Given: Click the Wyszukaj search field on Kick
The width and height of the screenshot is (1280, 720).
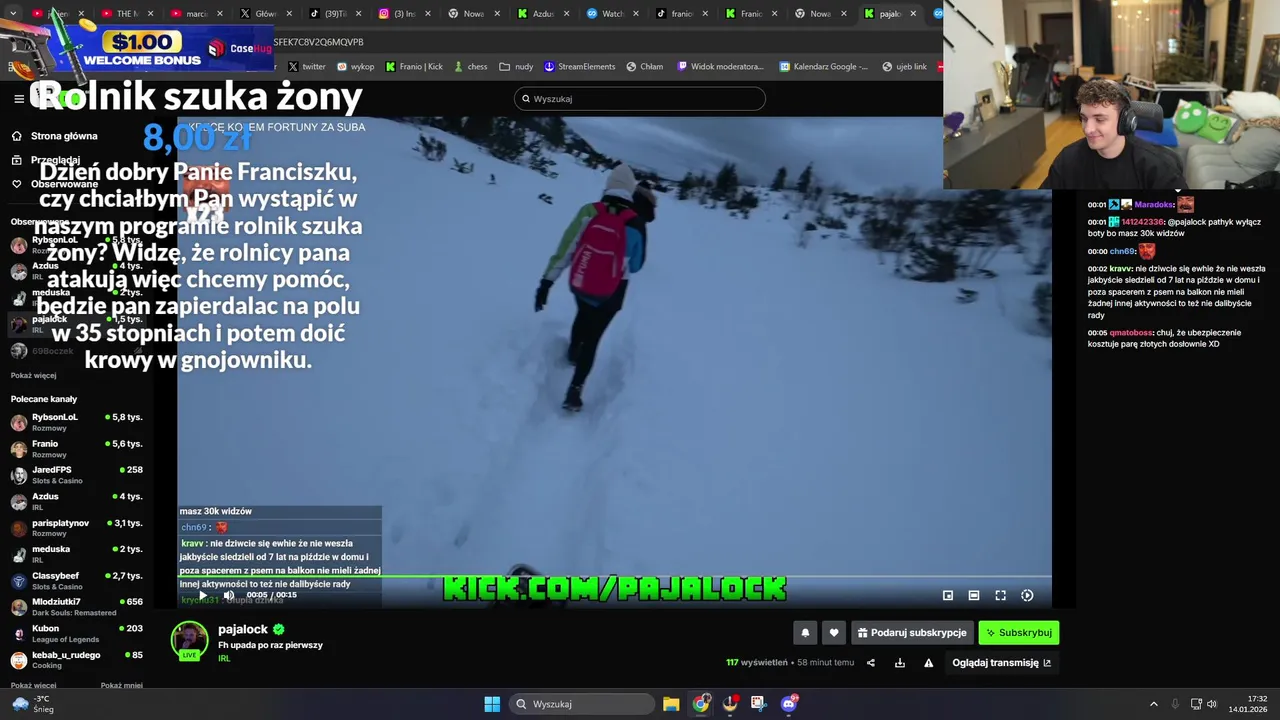Looking at the screenshot, I should pyautogui.click(x=640, y=99).
